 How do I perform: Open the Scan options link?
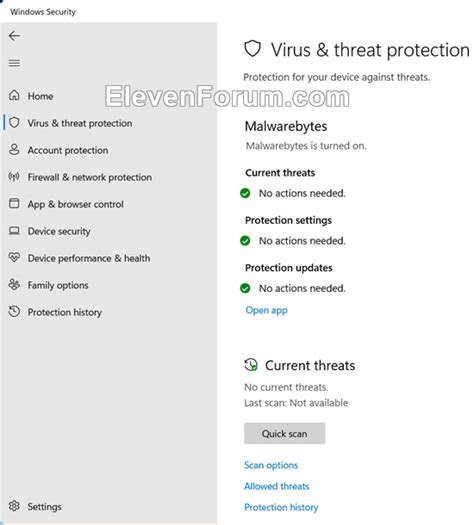pos(271,465)
